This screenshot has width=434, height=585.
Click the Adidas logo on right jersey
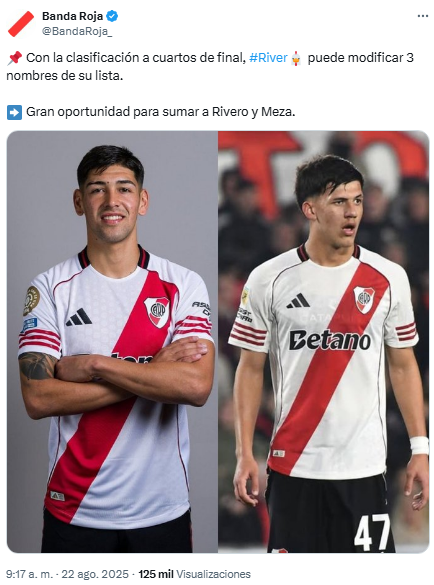[298, 301]
